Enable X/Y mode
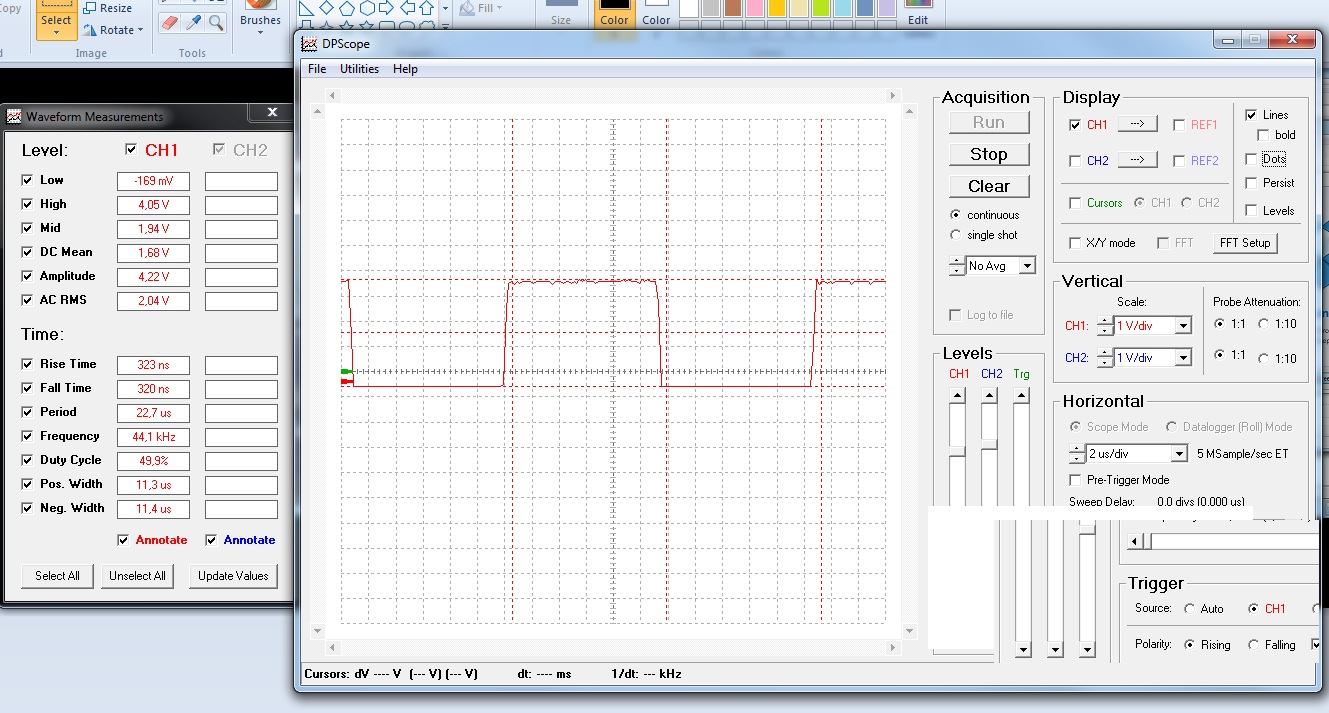 pos(1075,243)
